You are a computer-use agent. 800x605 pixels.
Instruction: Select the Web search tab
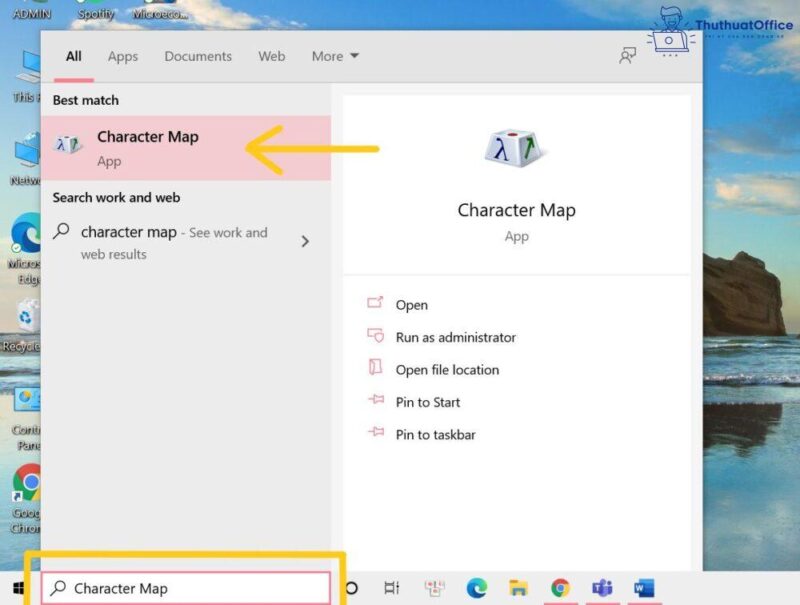(272, 56)
